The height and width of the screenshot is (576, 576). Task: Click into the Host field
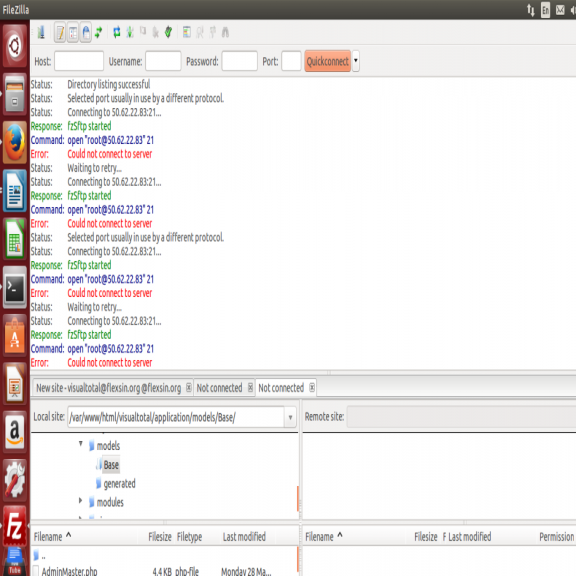coord(79,61)
